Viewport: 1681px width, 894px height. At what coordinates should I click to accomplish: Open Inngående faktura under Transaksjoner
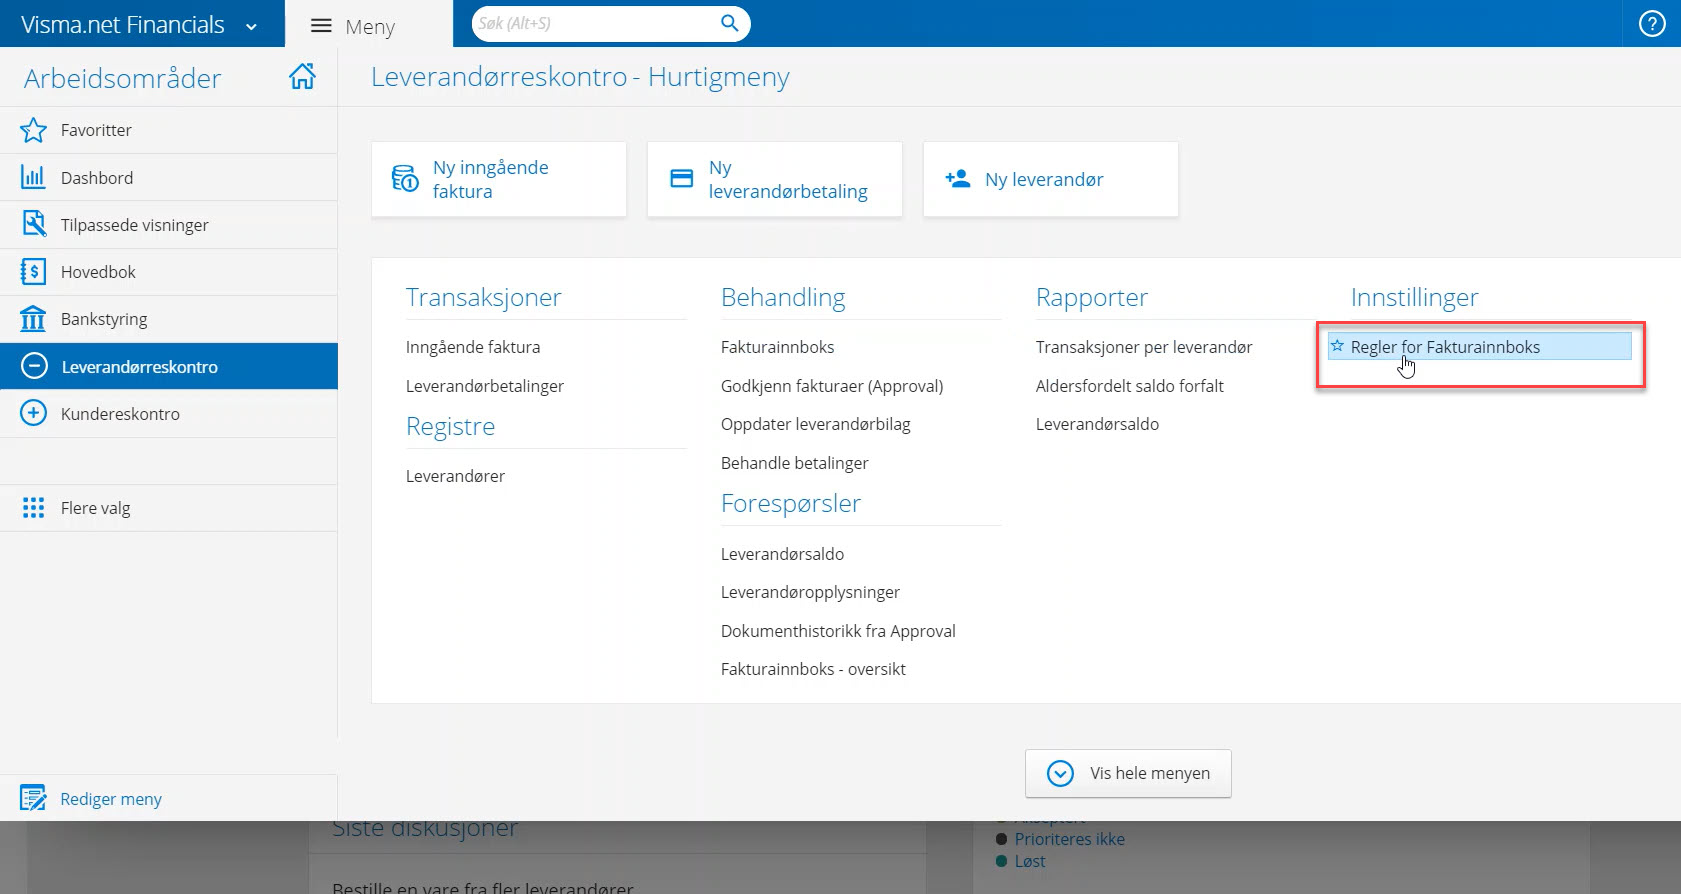(473, 347)
